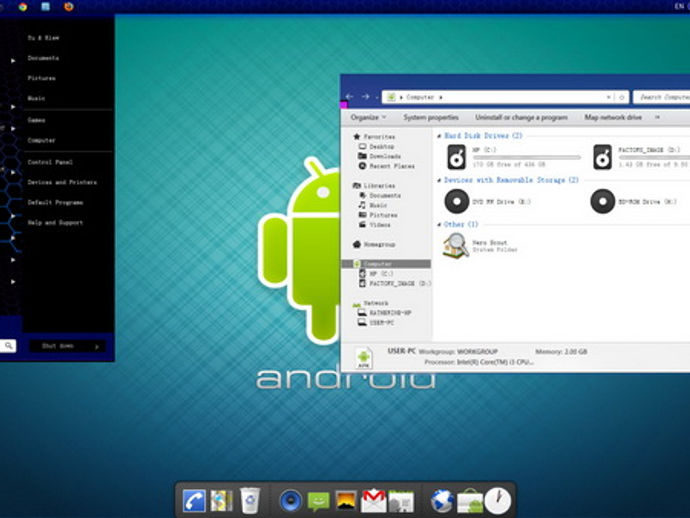Collapse Devices with Removable Storage group
This screenshot has height=518, width=690.
439,180
